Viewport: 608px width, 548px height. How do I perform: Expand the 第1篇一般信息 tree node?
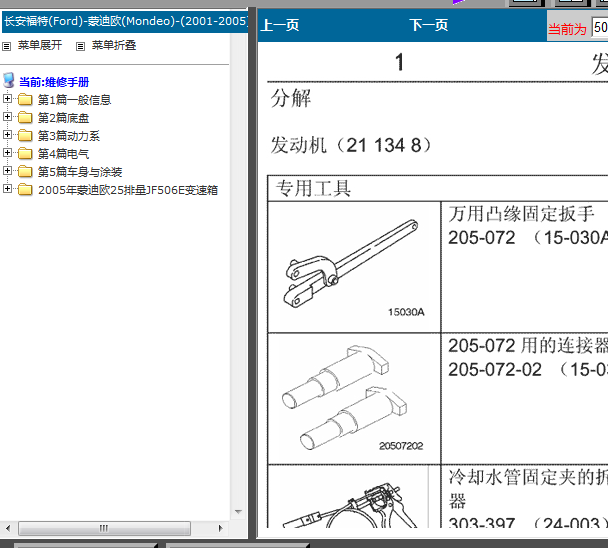click(x=7, y=99)
